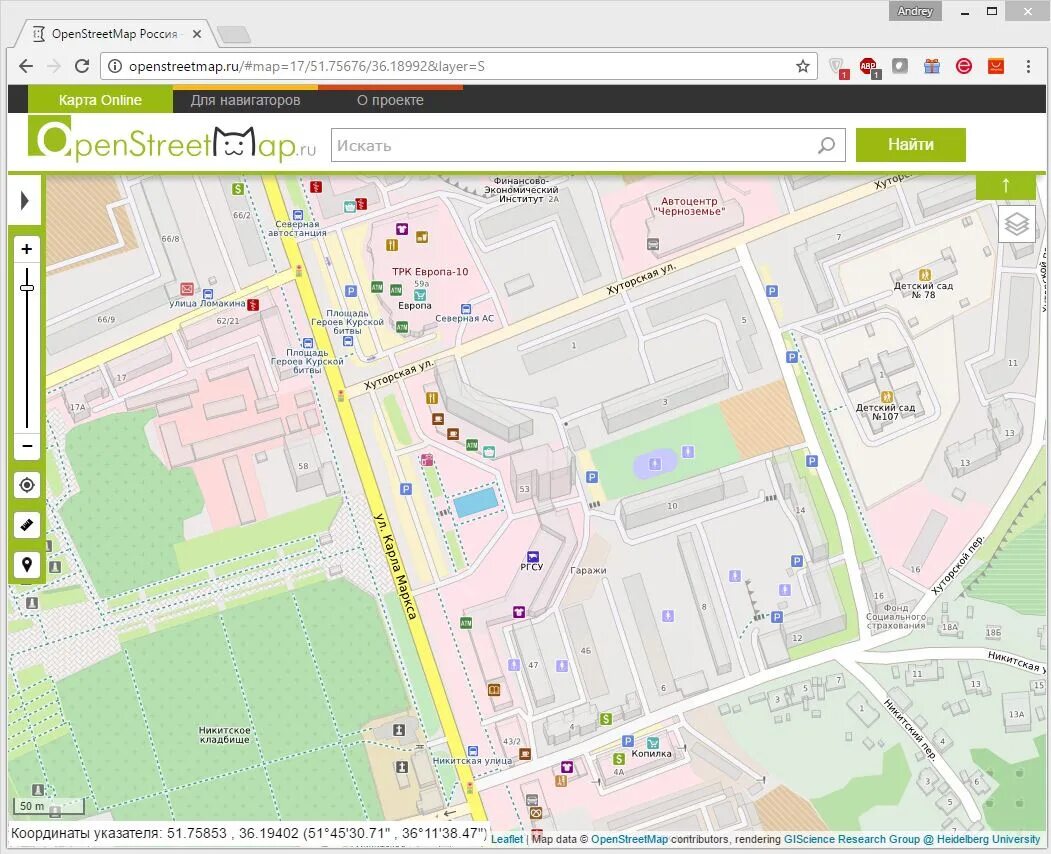This screenshot has height=854, width=1051.
Task: Click the OpenStreetMap.ru logo
Action: pos(172,139)
